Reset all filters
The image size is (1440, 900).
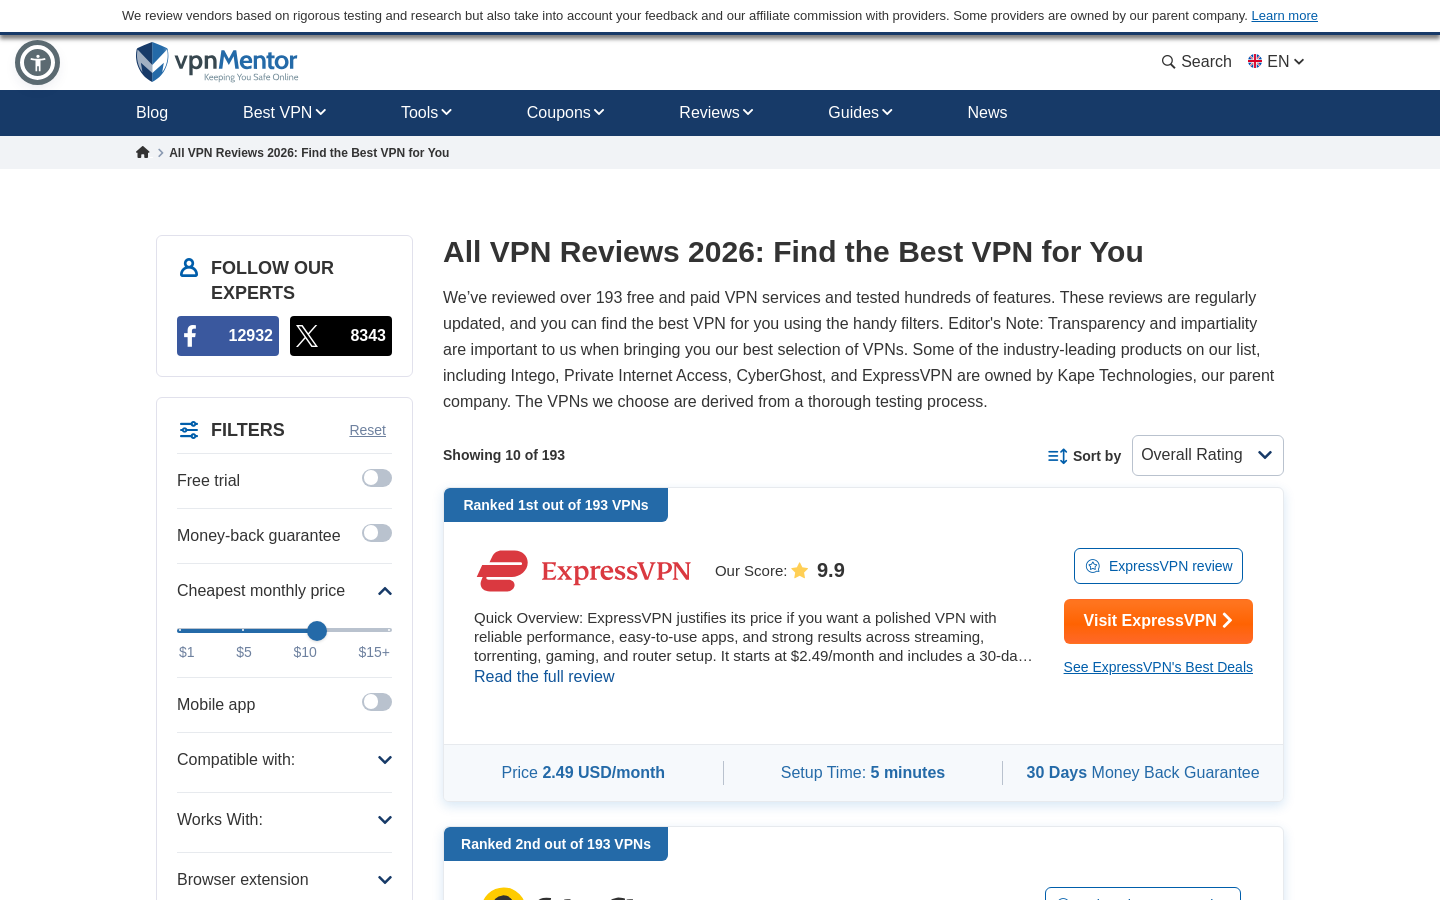click(367, 430)
